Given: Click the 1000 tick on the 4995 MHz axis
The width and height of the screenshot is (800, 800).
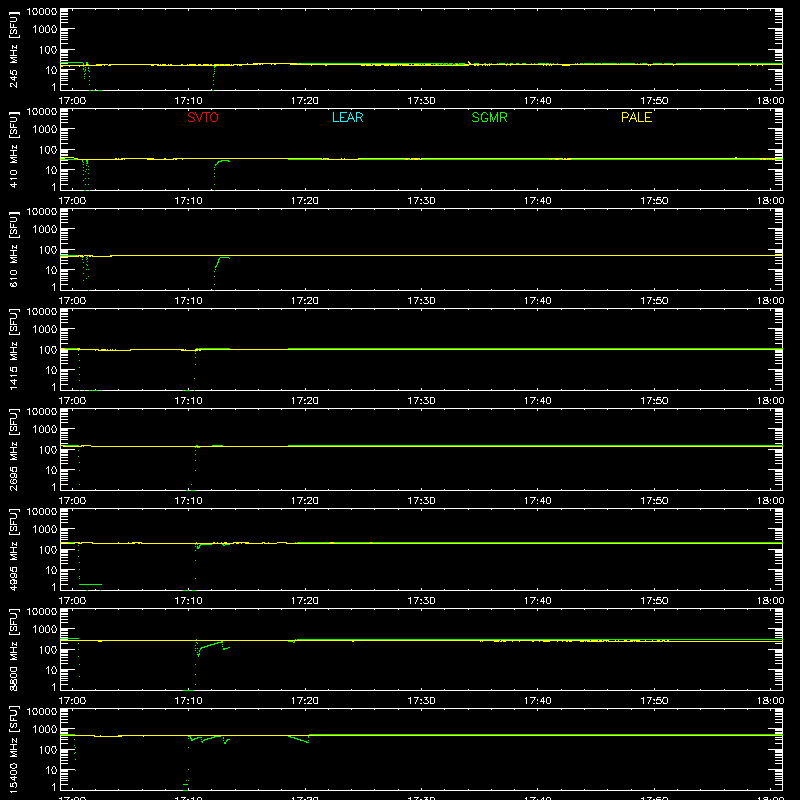Looking at the screenshot, I should tap(45, 530).
